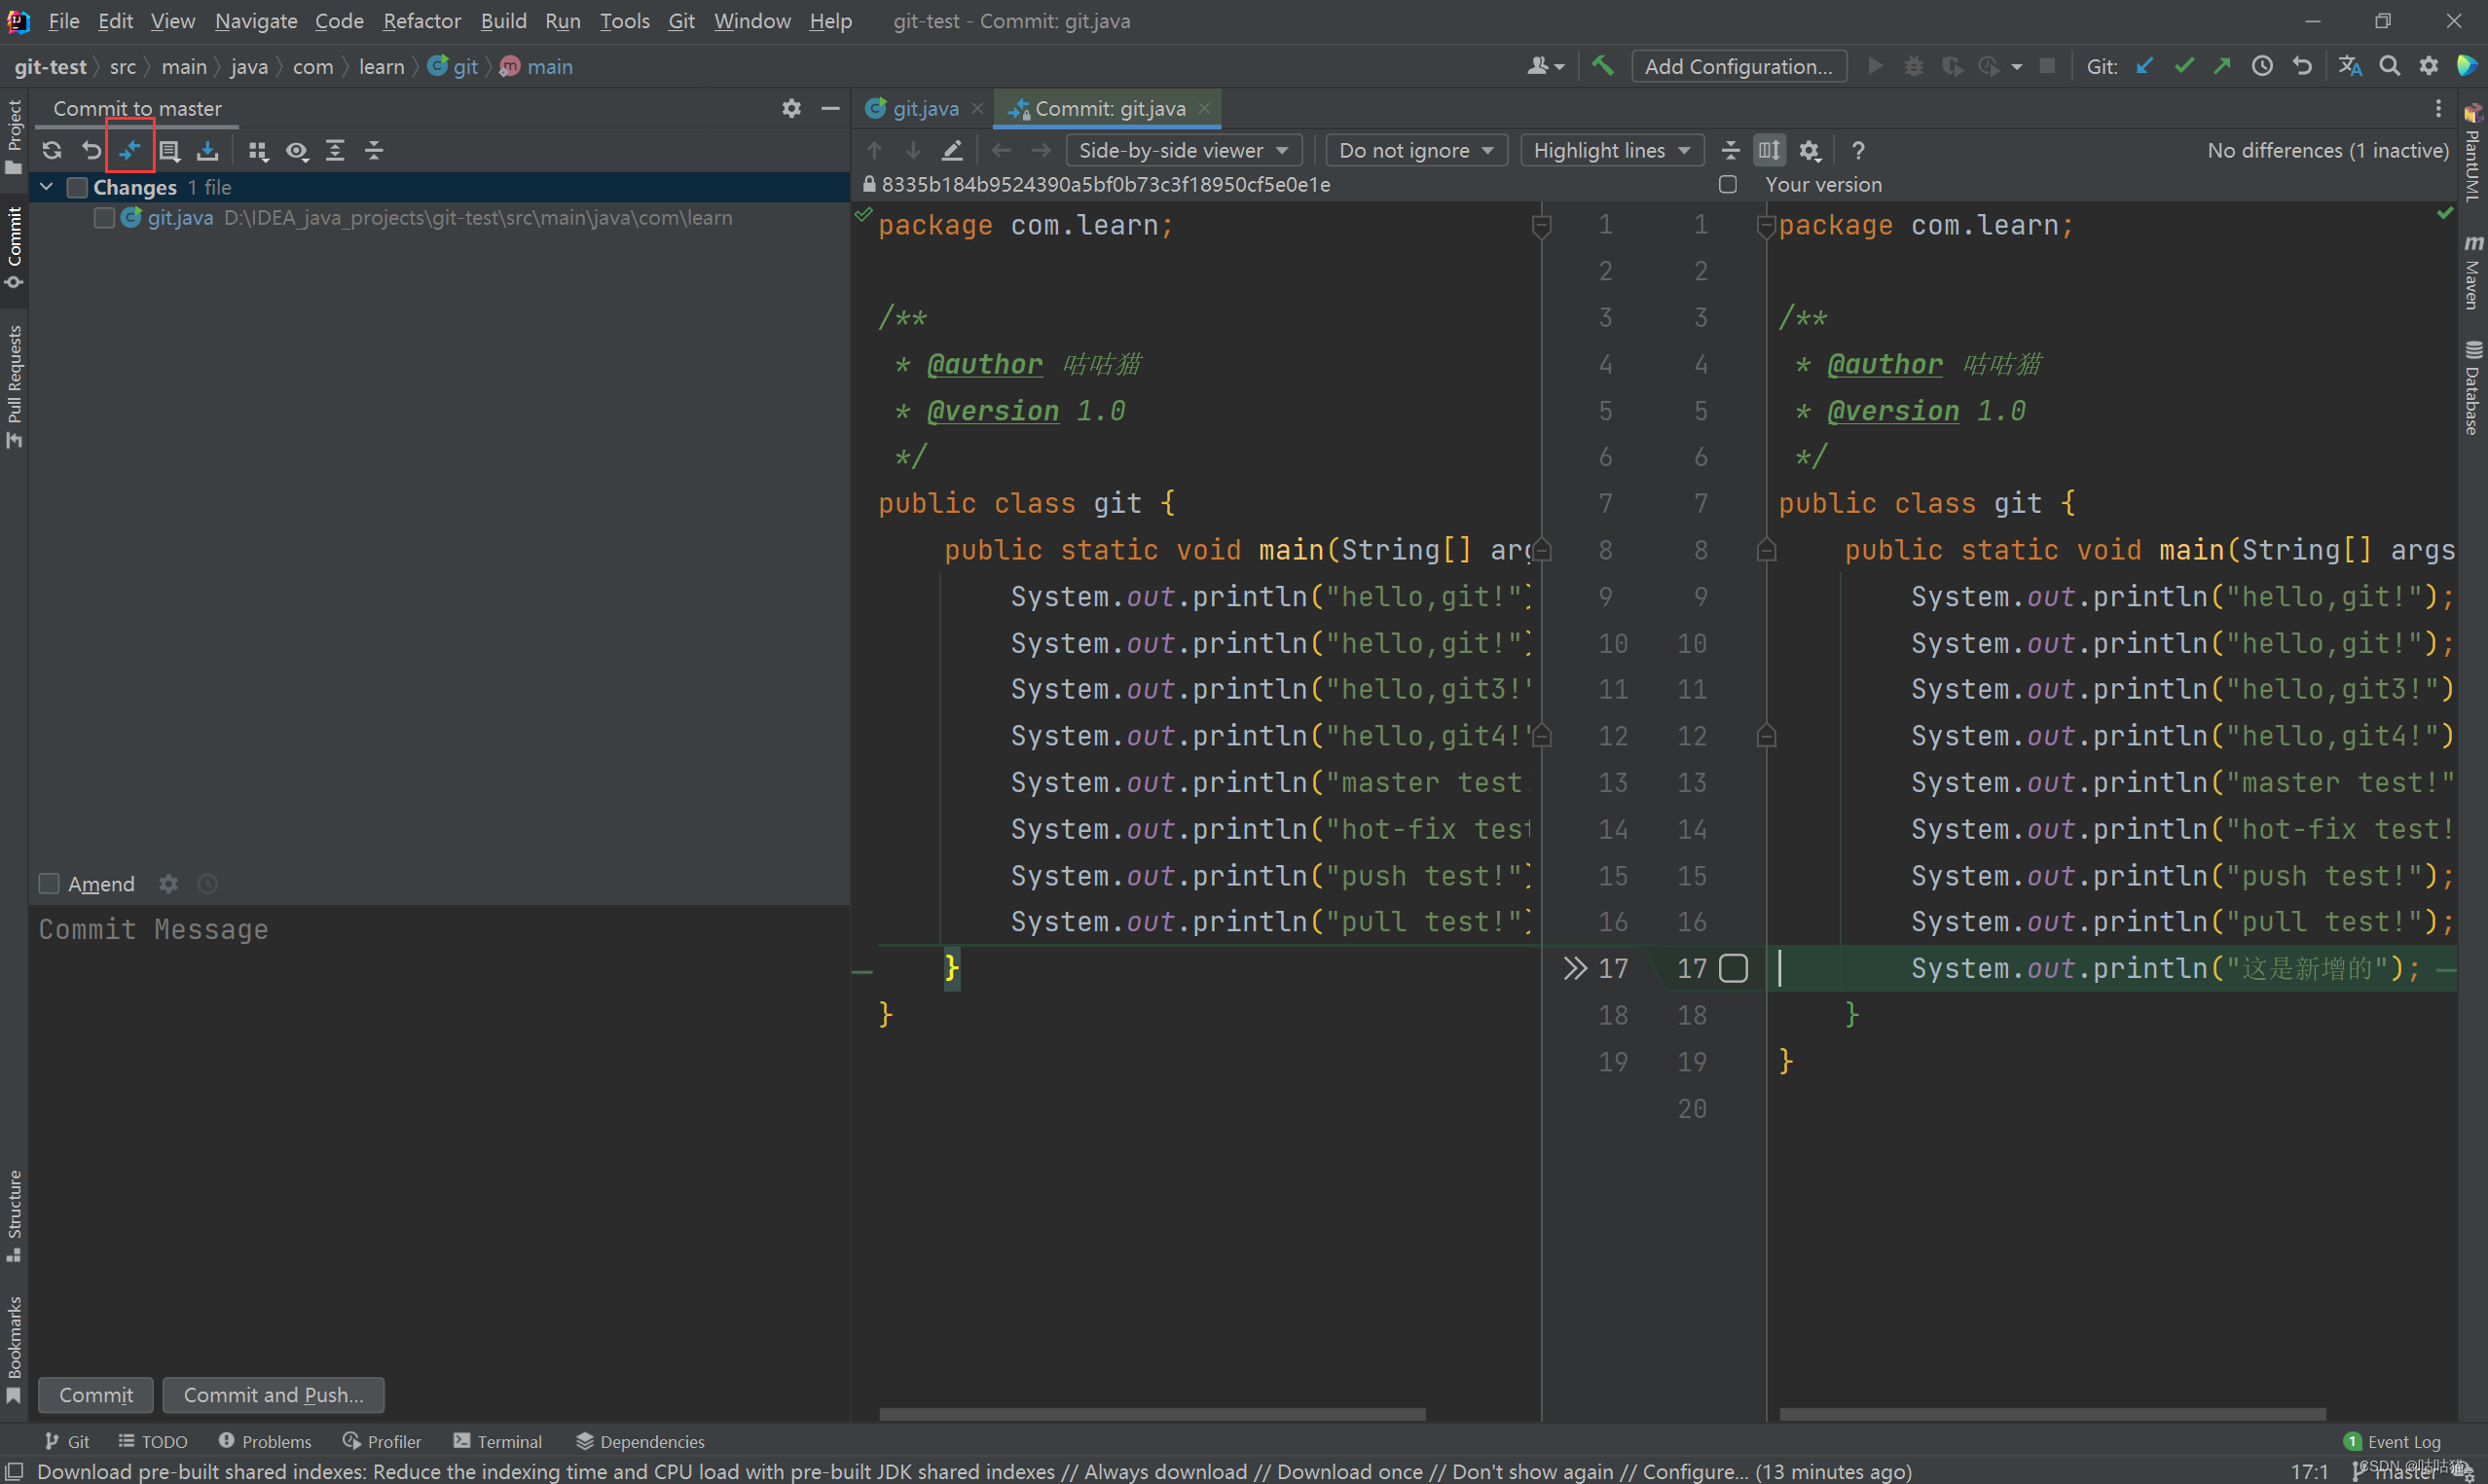Click the Rollback icon in Commit toolbar
This screenshot has height=1484, width=2488.
(91, 150)
